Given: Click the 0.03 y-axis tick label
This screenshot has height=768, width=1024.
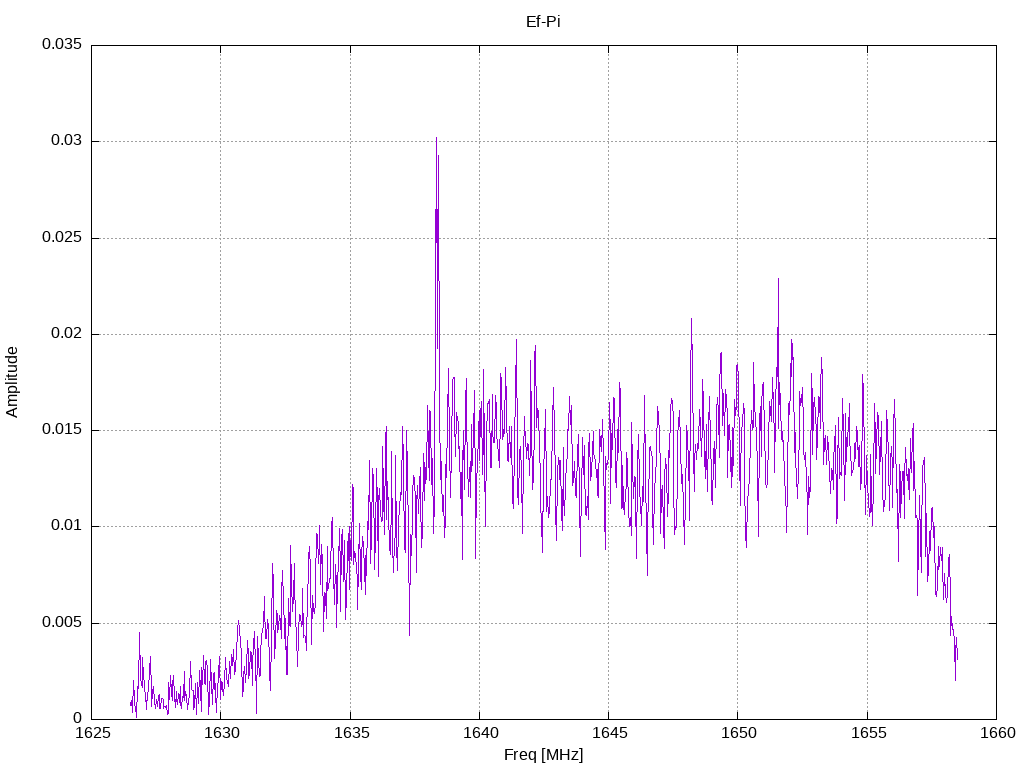Looking at the screenshot, I should click(x=65, y=141).
